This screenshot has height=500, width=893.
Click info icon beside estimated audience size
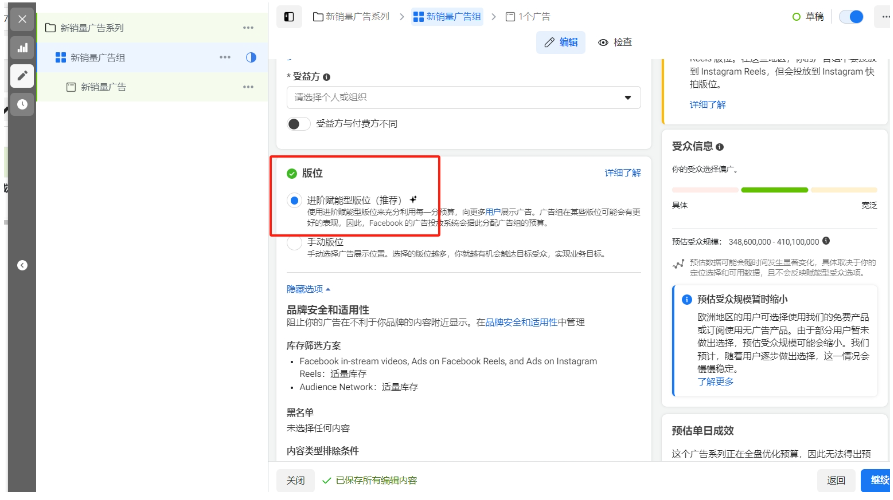coord(826,241)
